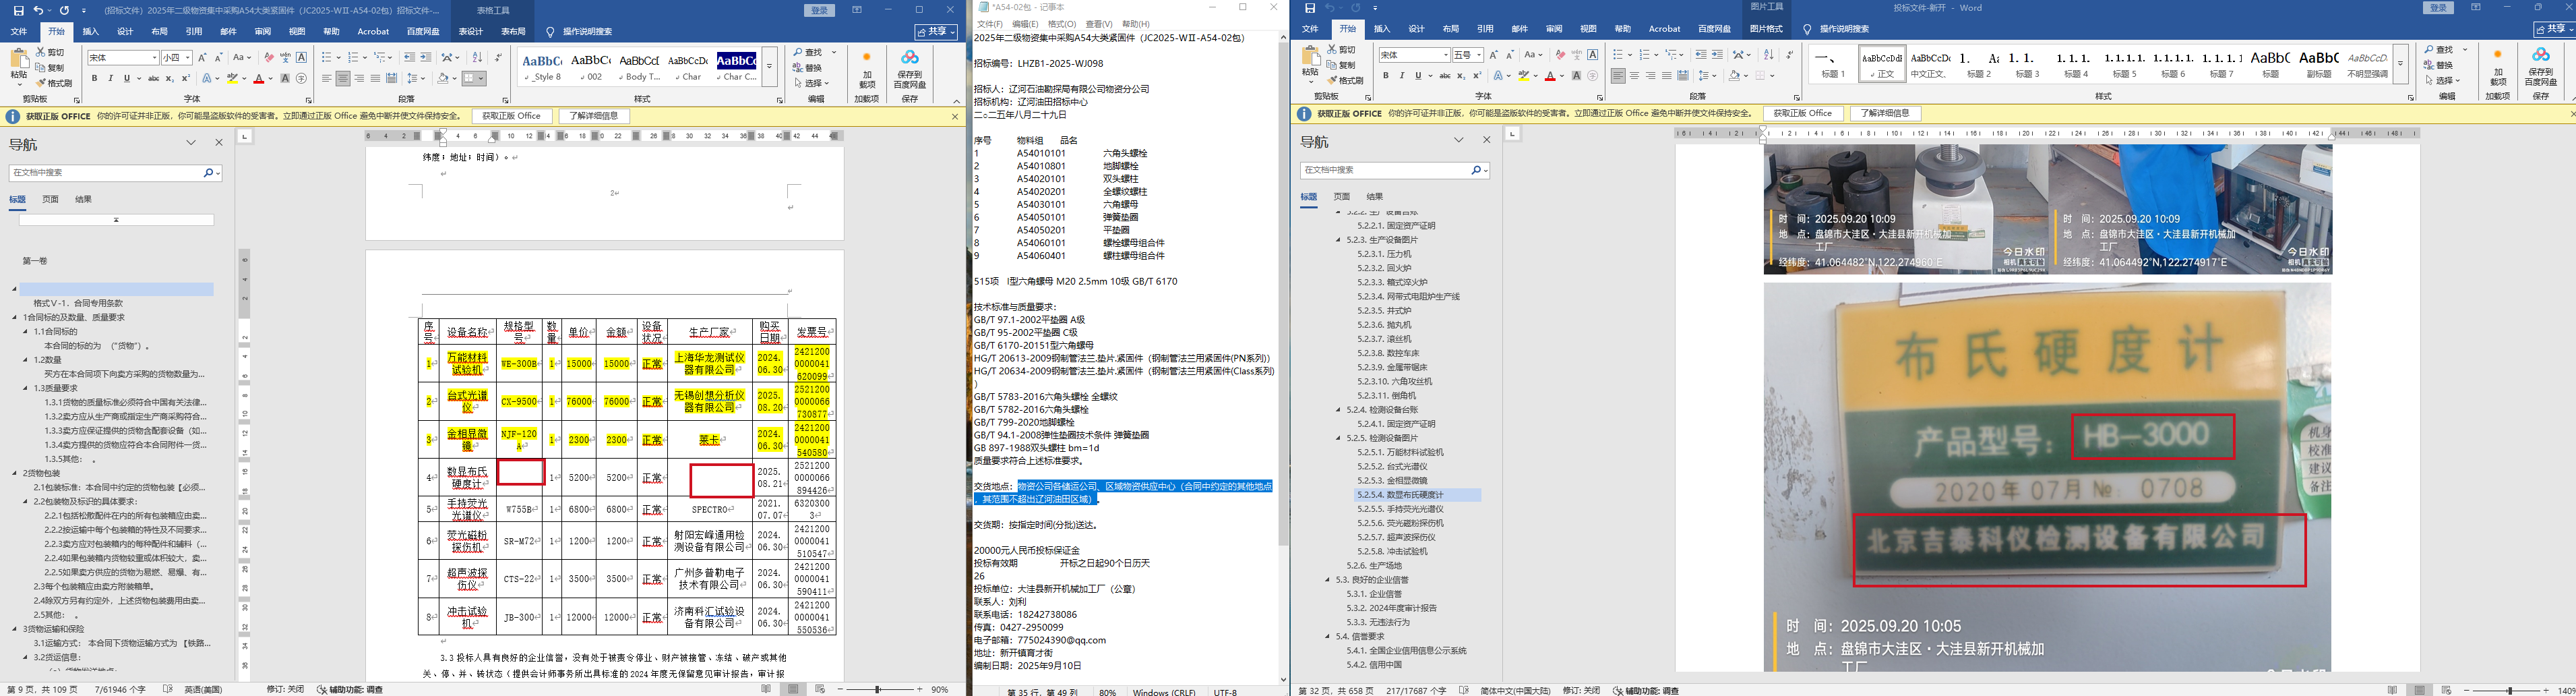Toggle Bold in left Word ribbon
Screen dimensions: 2576x696
95,78
